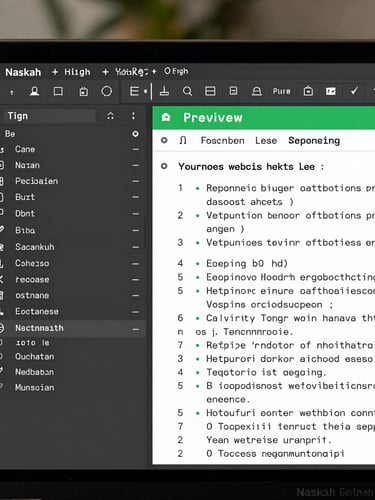Screen dimensions: 375x500
Task: Open the O Figh tab
Action: [x=176, y=71]
